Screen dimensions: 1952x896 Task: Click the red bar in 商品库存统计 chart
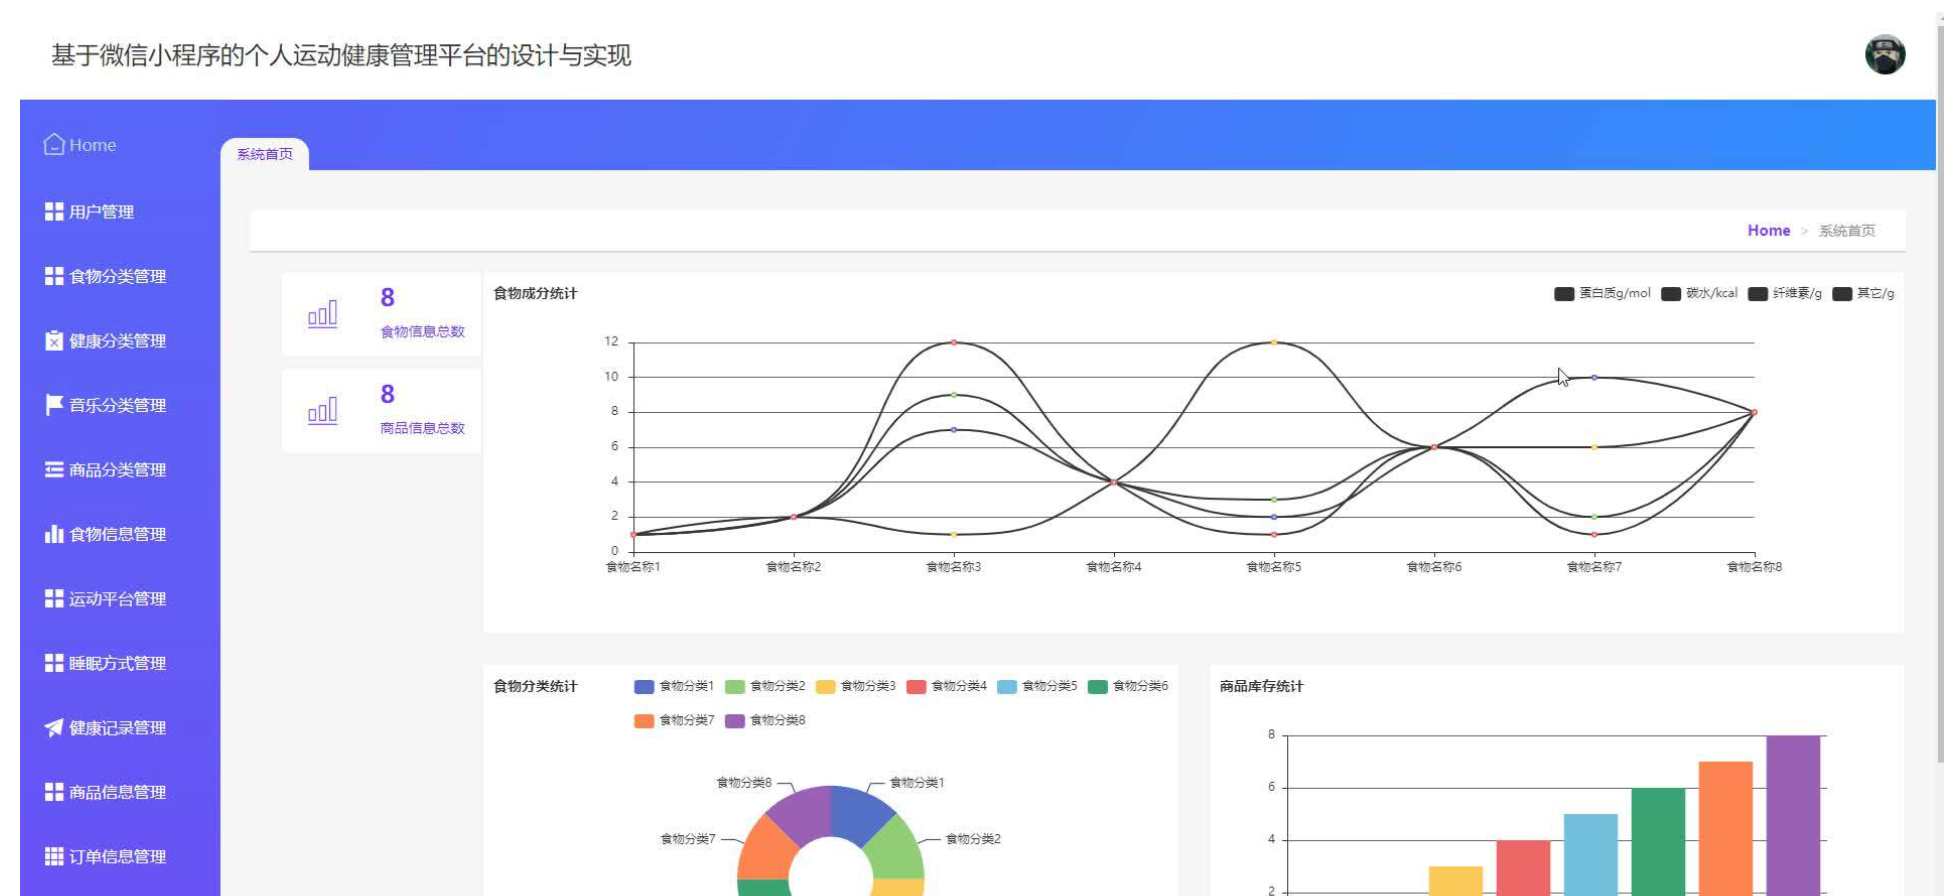click(x=1523, y=867)
